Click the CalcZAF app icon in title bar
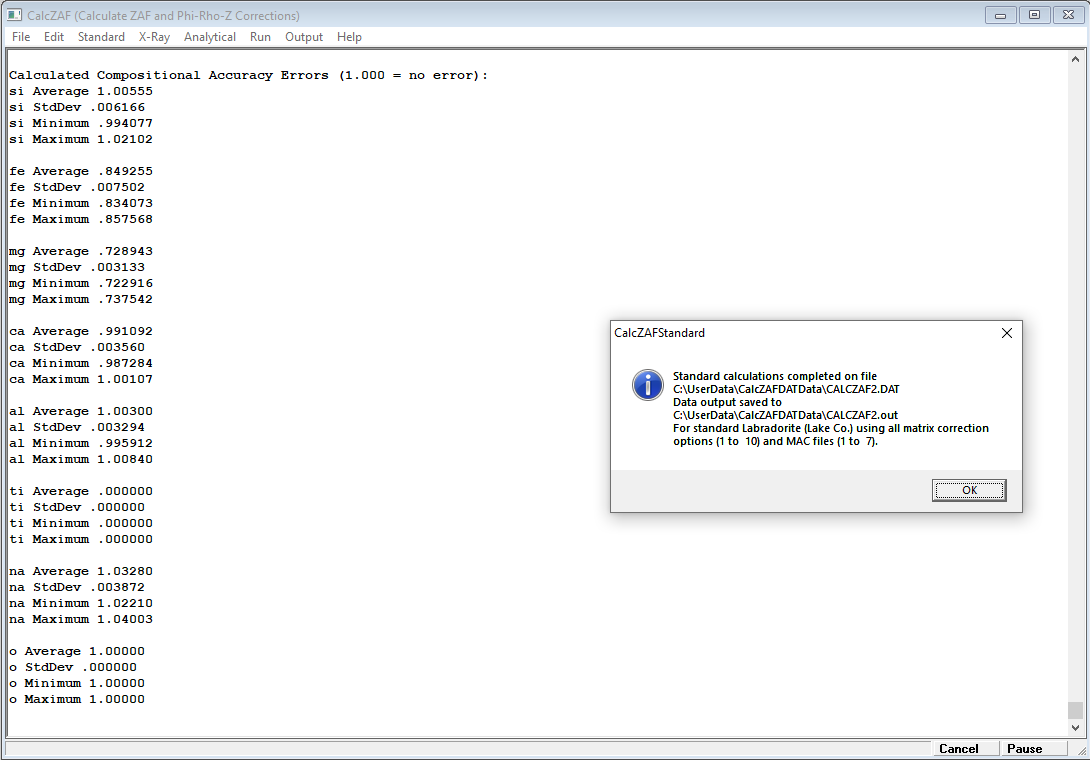1090x760 pixels. (14, 15)
